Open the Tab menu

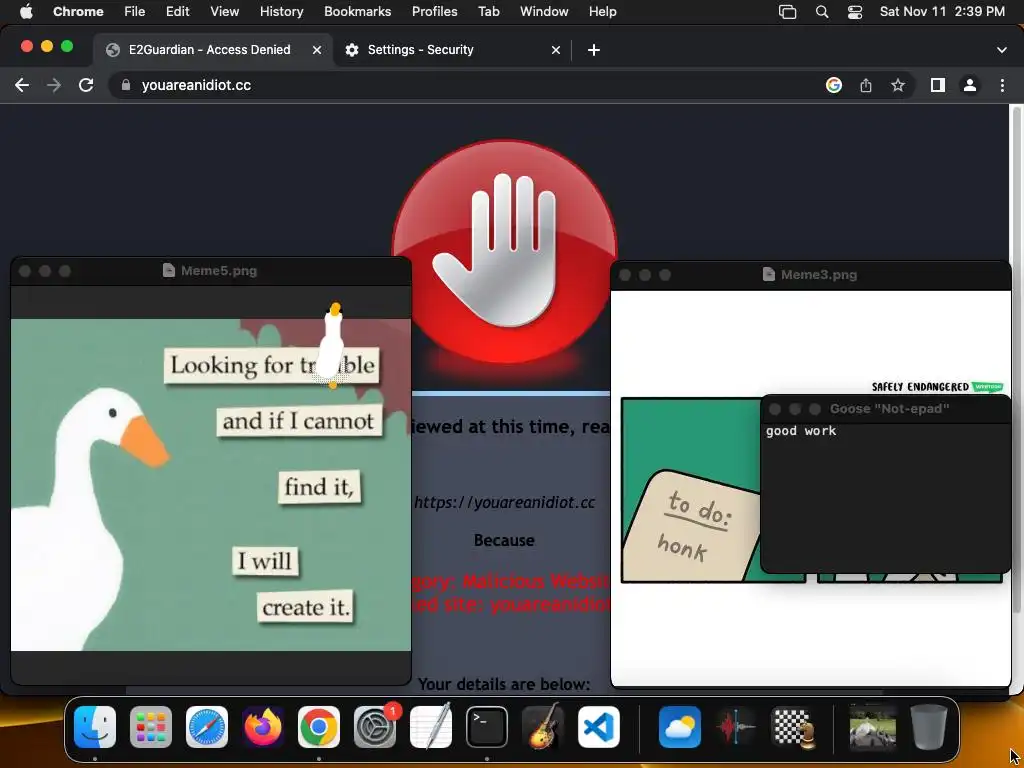(488, 12)
